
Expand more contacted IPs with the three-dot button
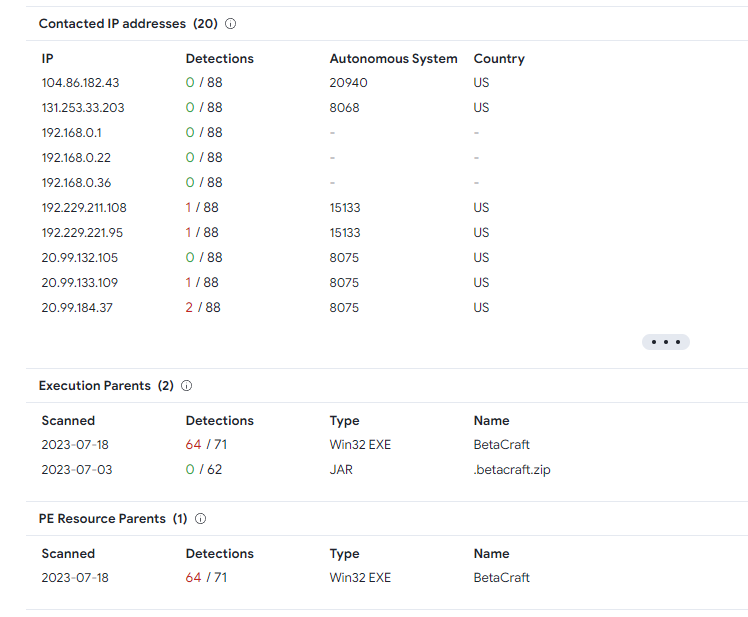tap(665, 342)
